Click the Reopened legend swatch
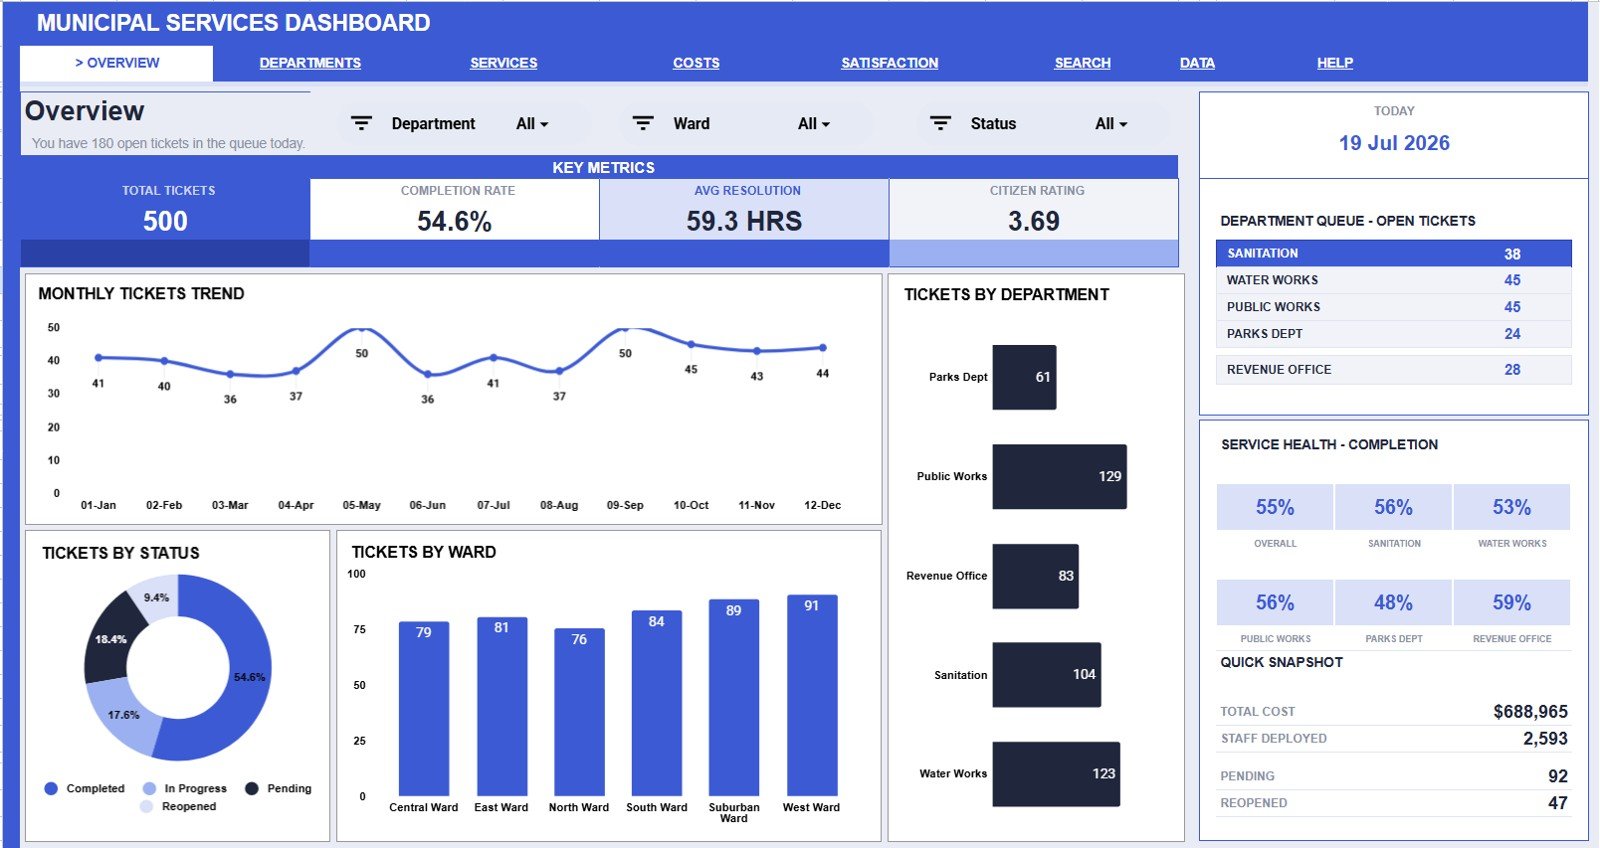The image size is (1600, 848). tap(147, 806)
